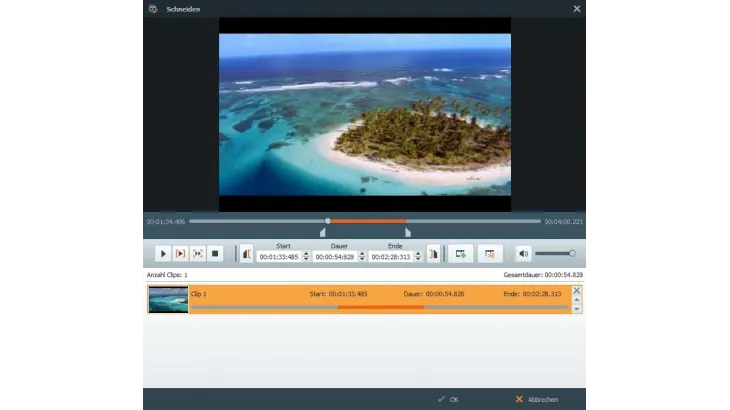Mute the audio with speaker icon
The height and width of the screenshot is (410, 730).
tap(523, 254)
